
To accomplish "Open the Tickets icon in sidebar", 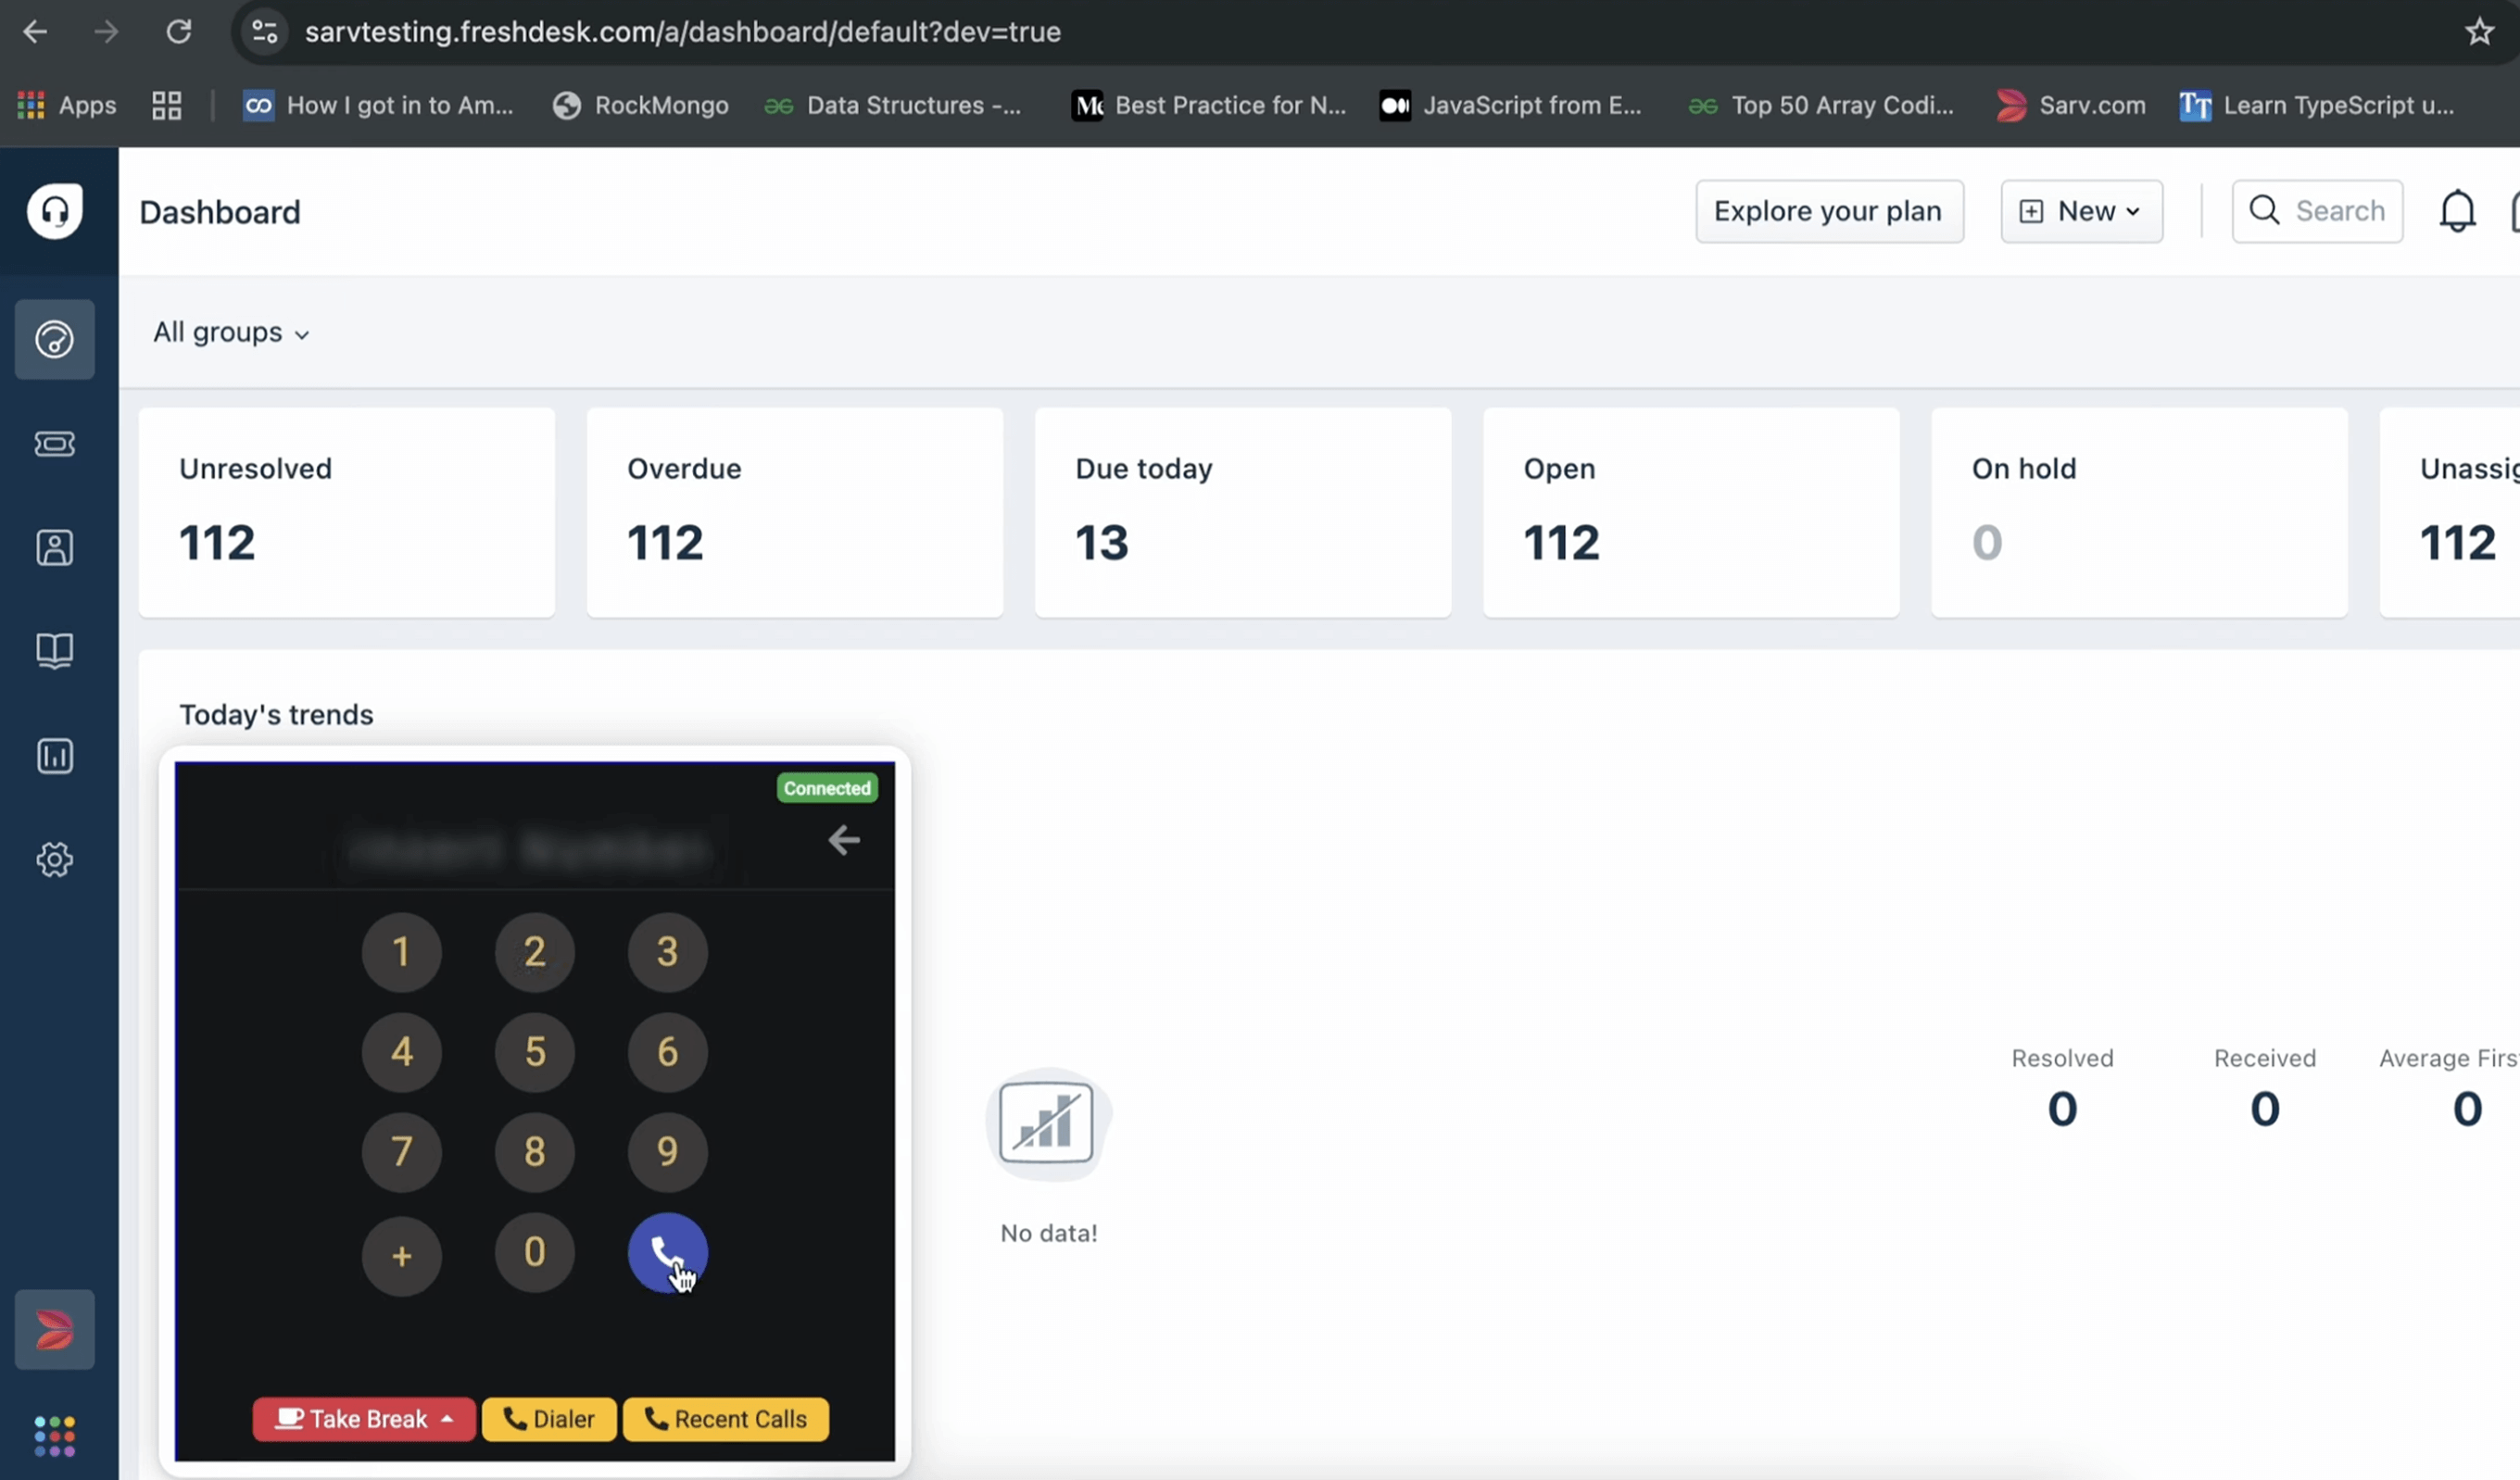I will (x=54, y=443).
